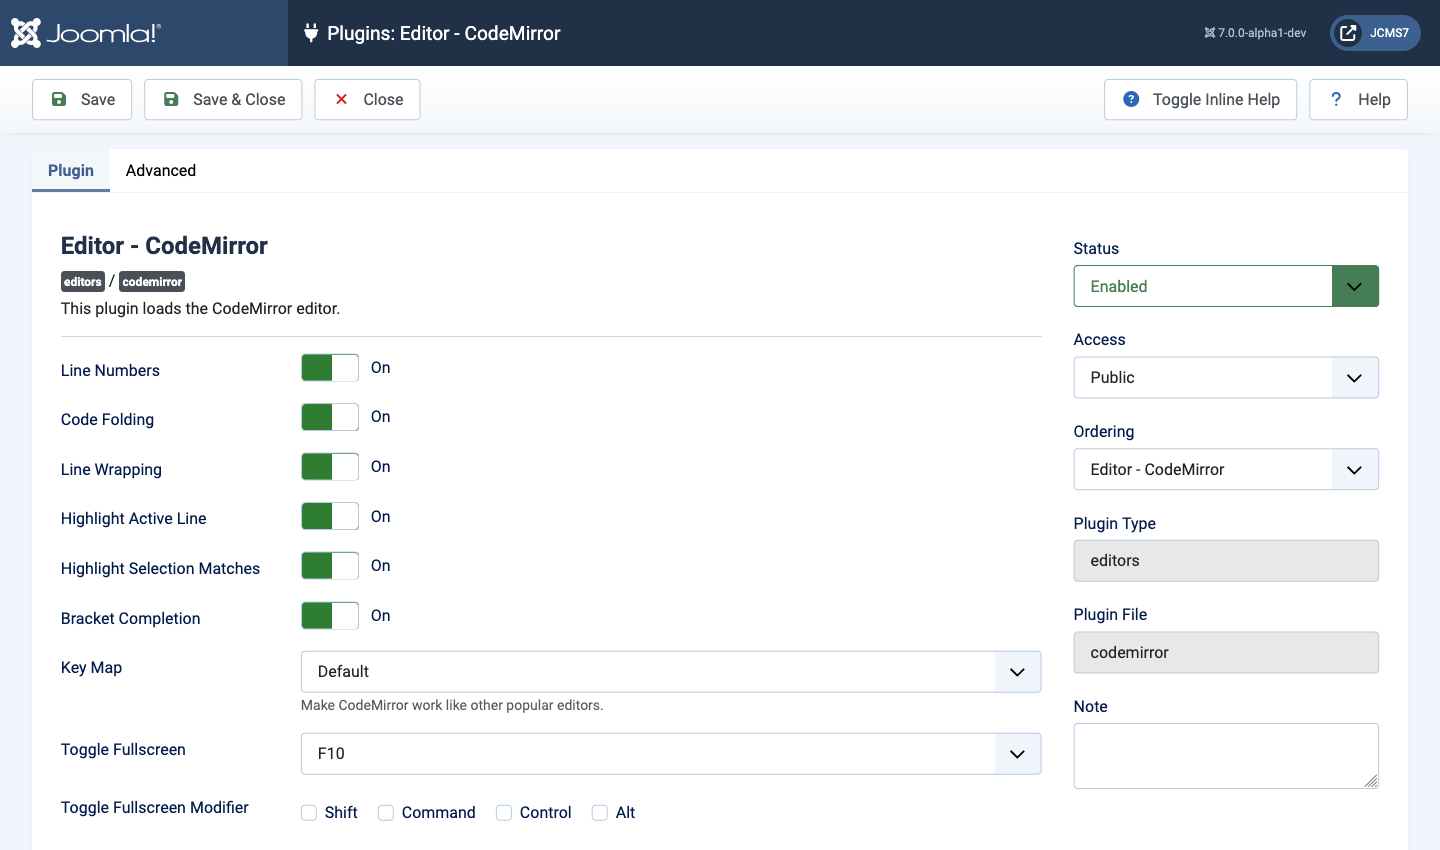Open the Key Map dropdown
The image size is (1440, 850).
pyautogui.click(x=671, y=672)
